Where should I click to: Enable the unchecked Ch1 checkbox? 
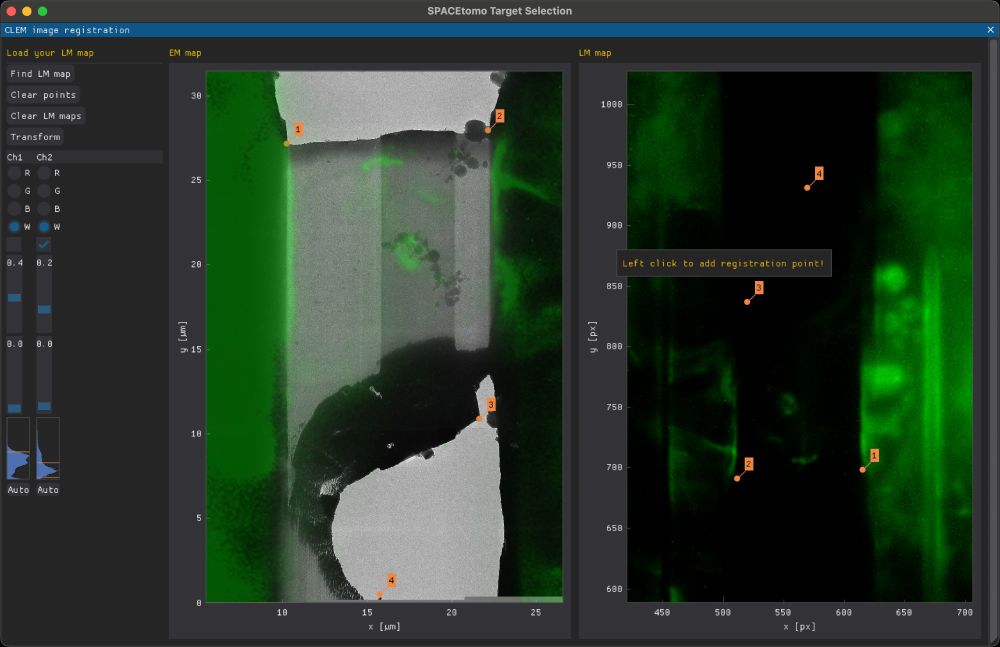pos(14,244)
